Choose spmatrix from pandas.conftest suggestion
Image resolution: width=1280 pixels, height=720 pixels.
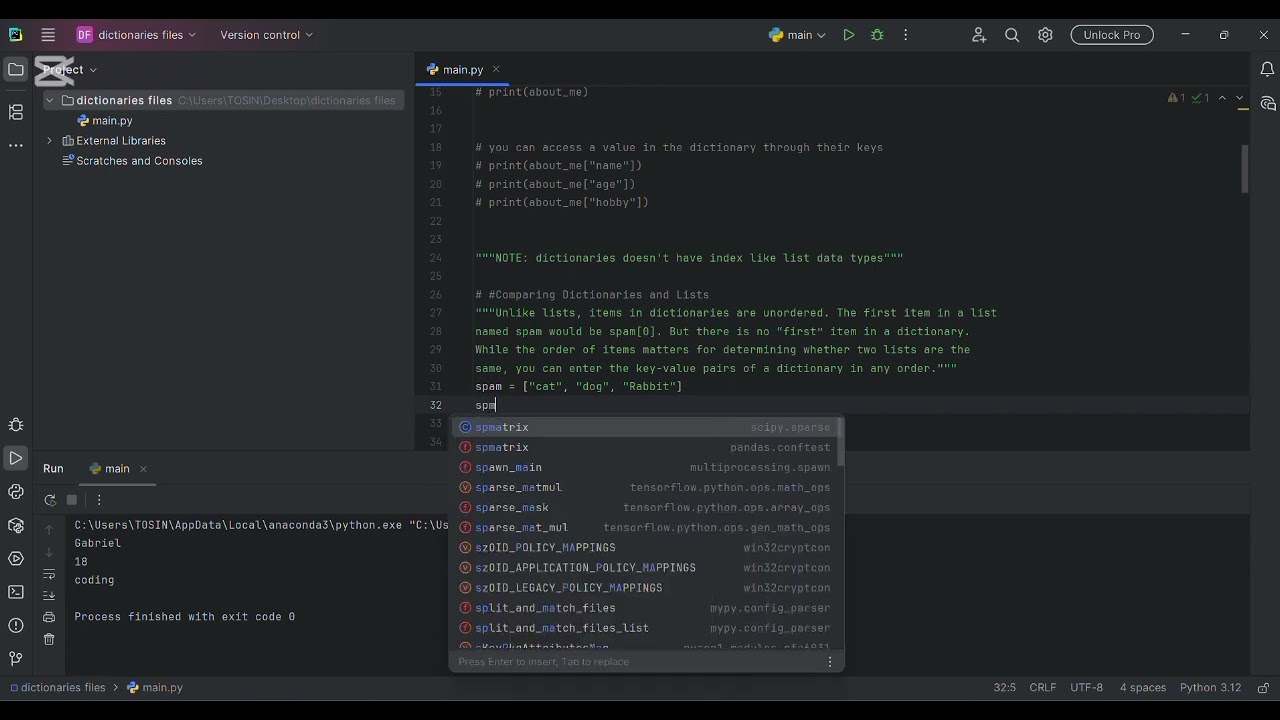(x=644, y=448)
